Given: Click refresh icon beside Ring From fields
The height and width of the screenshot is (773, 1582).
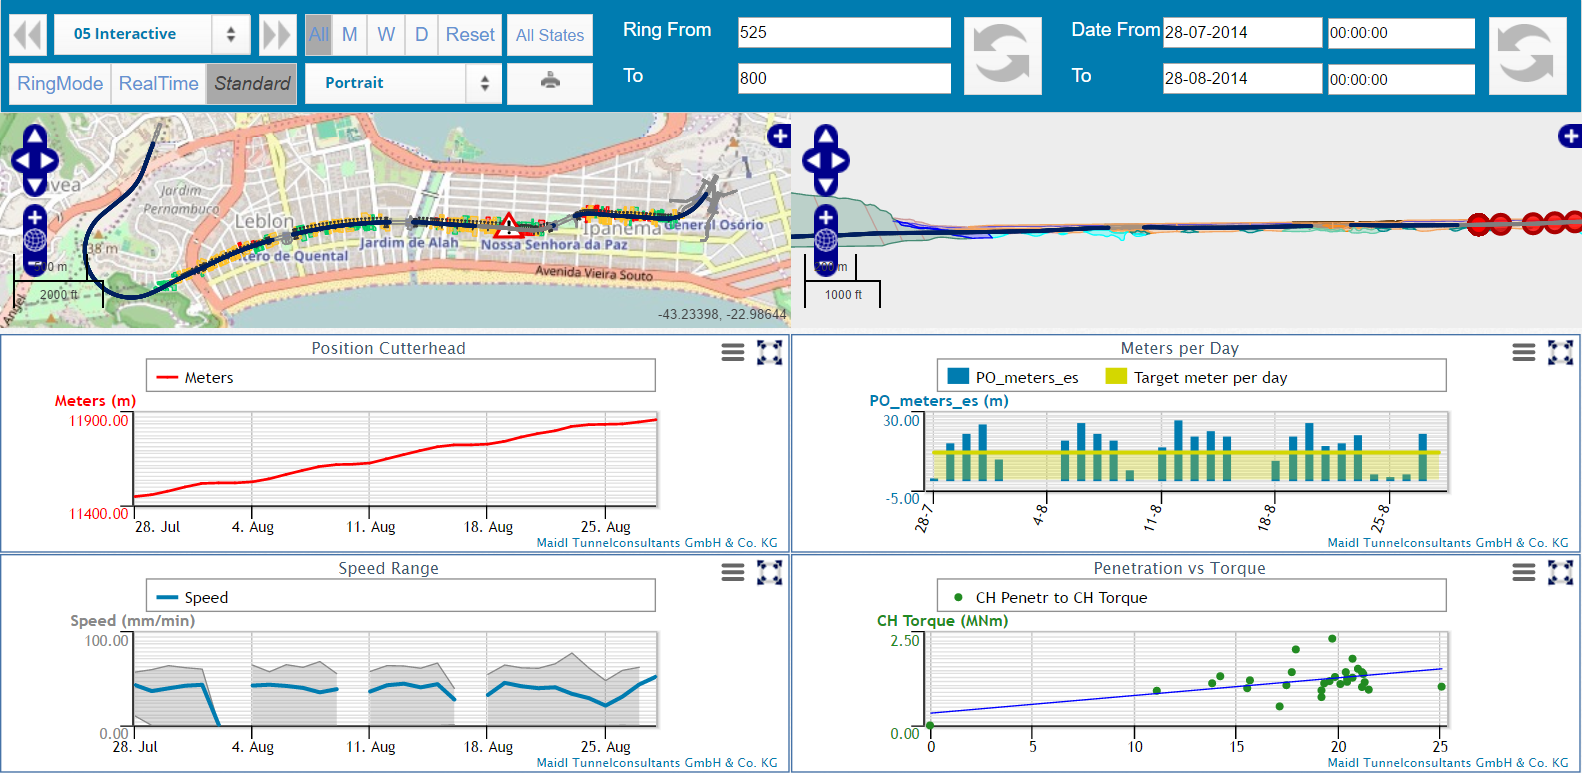Looking at the screenshot, I should 1002,56.
